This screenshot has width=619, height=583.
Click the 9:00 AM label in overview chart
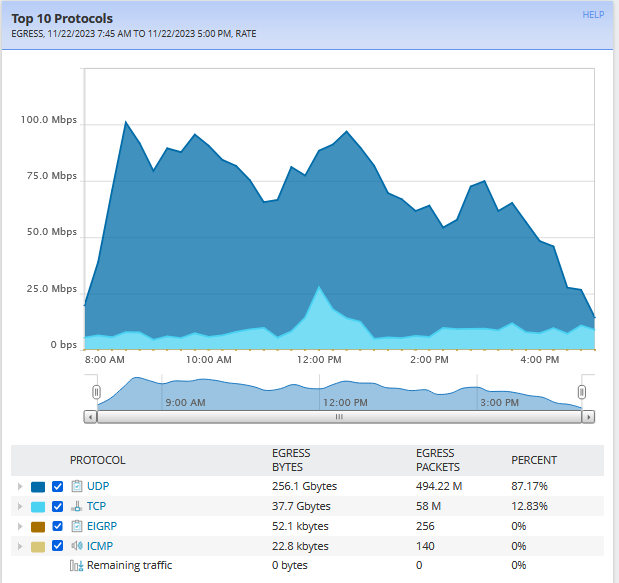pos(185,403)
